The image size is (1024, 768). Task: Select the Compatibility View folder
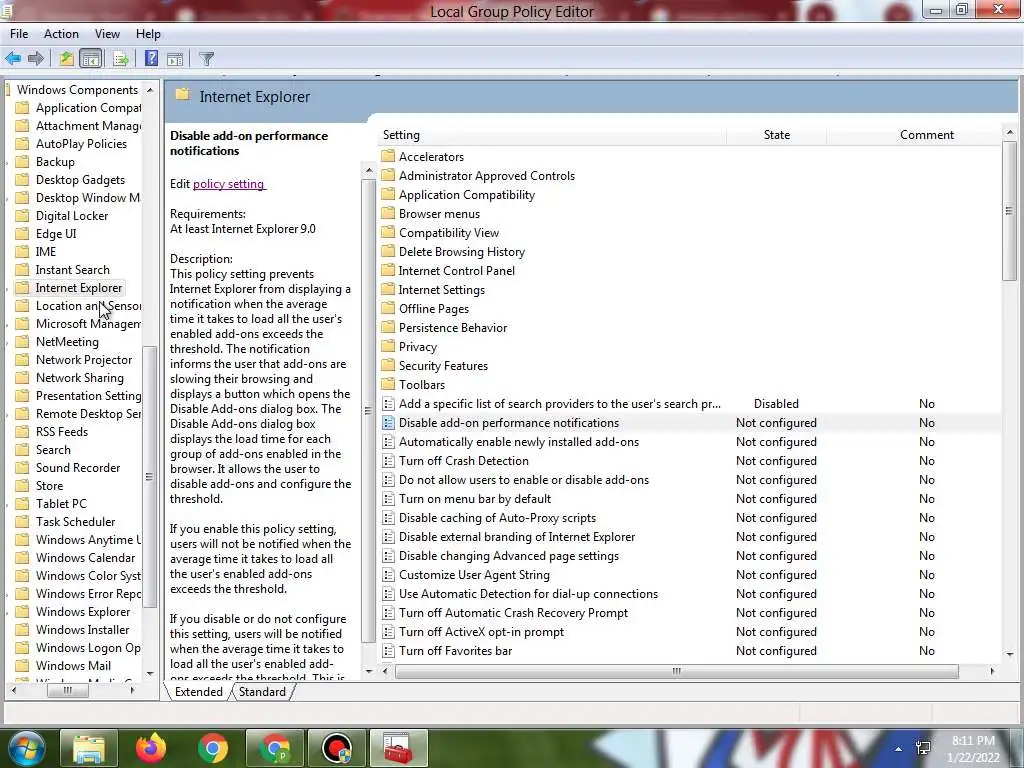point(449,232)
